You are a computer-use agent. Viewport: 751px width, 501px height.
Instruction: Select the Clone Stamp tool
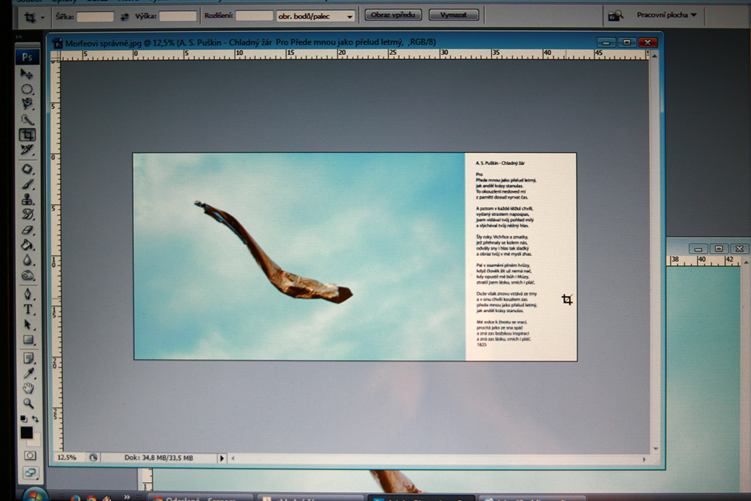click(x=27, y=199)
